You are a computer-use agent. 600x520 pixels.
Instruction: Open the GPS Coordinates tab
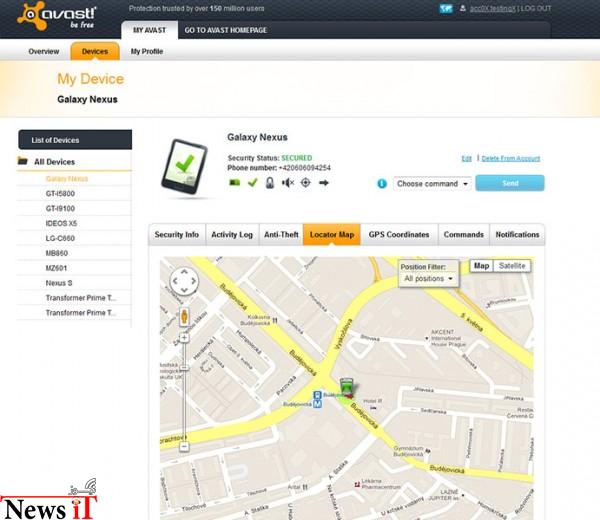pyautogui.click(x=399, y=235)
